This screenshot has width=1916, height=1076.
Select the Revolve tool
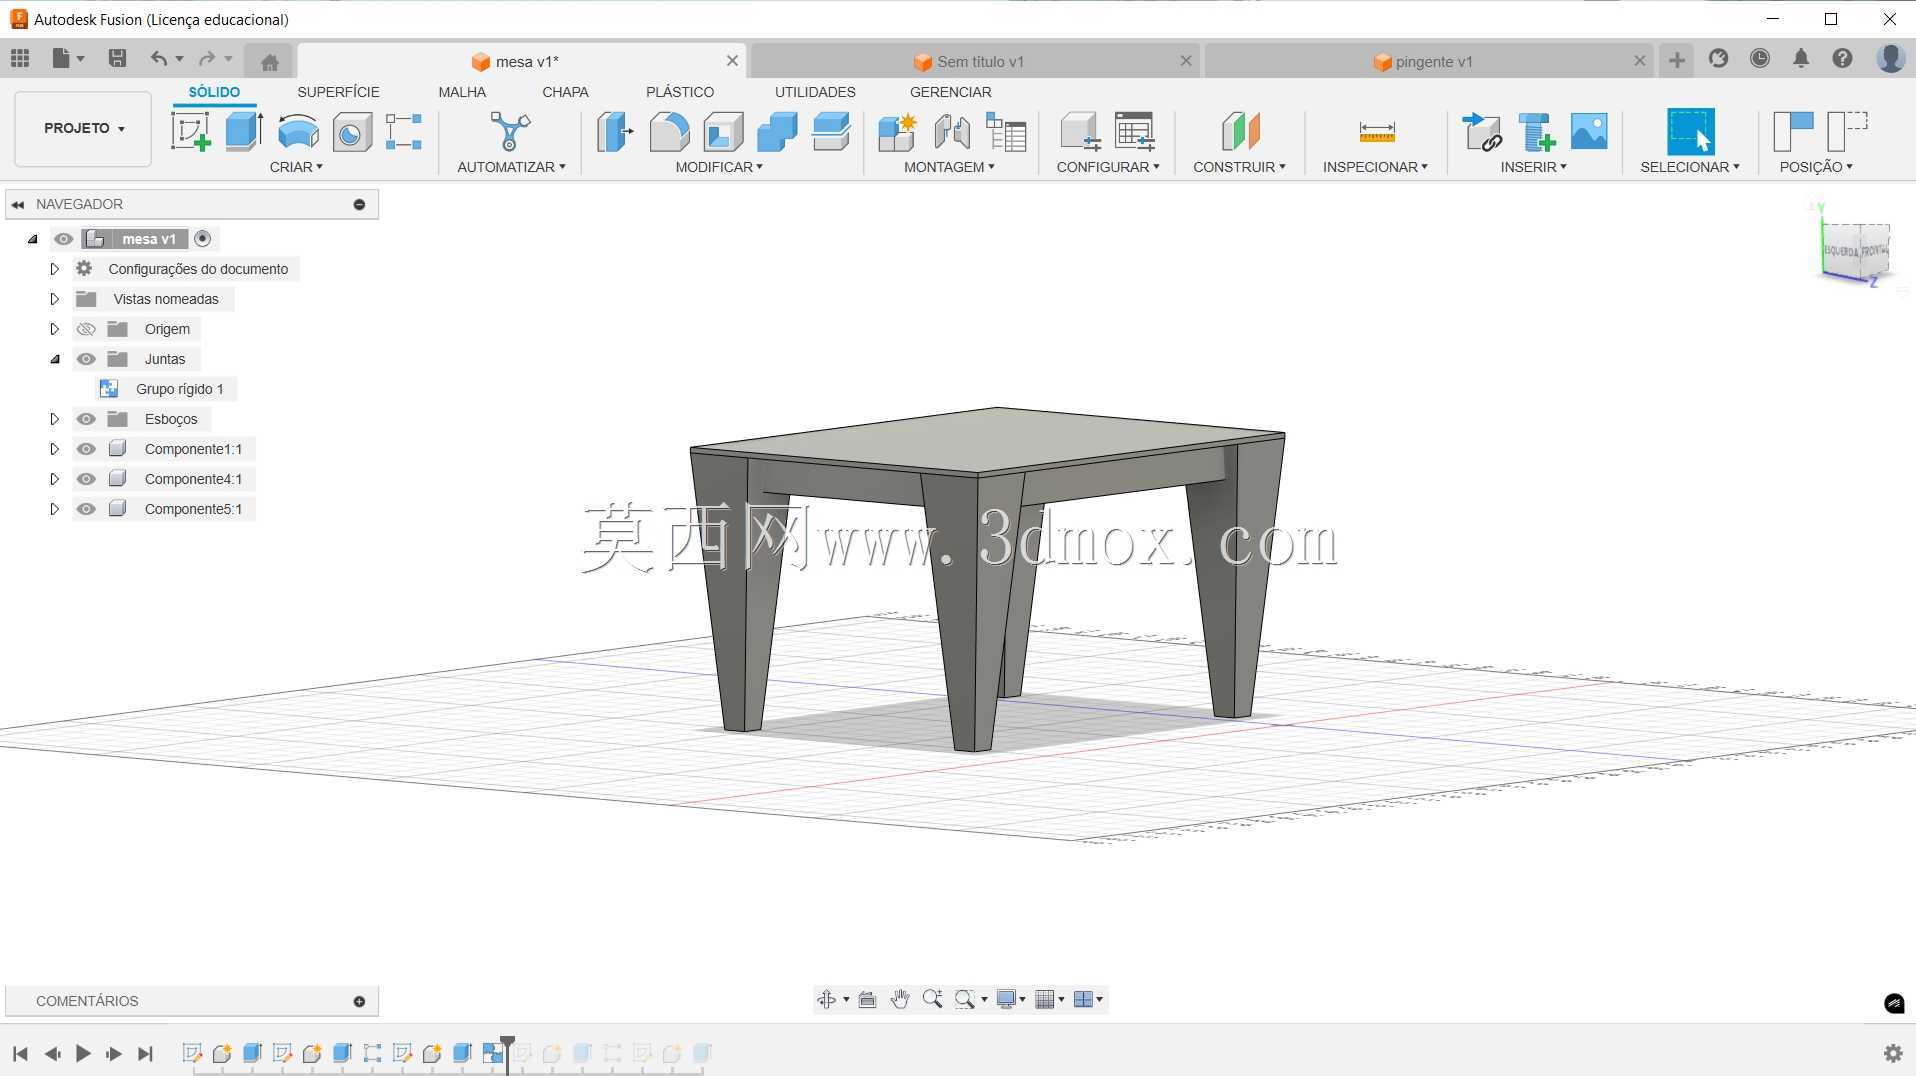coord(298,131)
